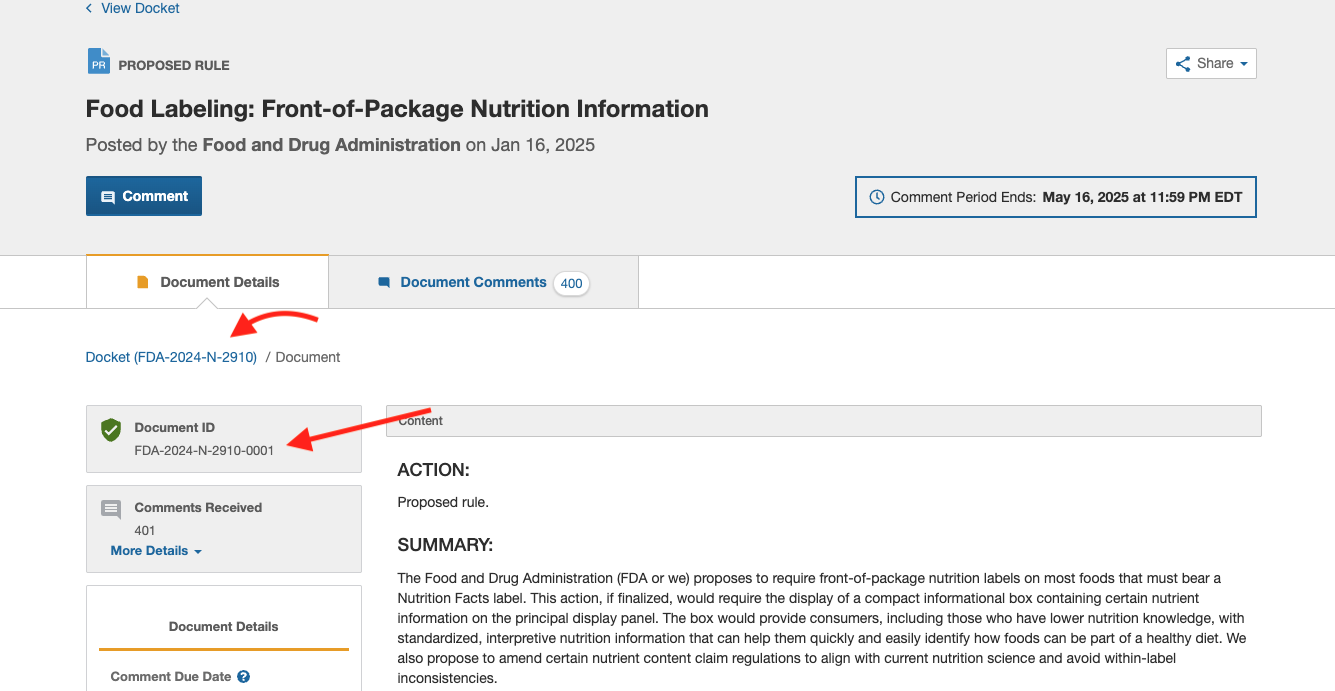Expand the More Details dropdown
1335x691 pixels.
pyautogui.click(x=156, y=551)
